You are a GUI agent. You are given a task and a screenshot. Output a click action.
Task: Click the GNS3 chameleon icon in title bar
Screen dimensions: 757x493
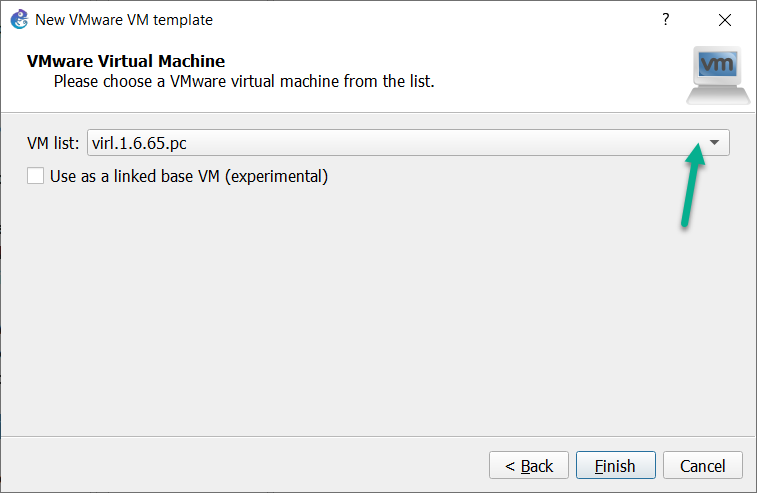point(19,19)
